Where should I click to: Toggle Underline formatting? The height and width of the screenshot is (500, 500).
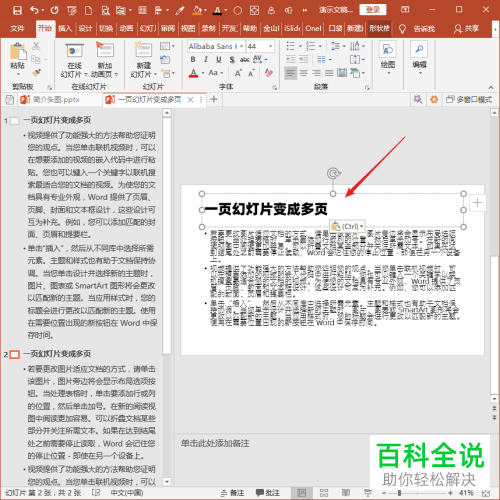218,60
